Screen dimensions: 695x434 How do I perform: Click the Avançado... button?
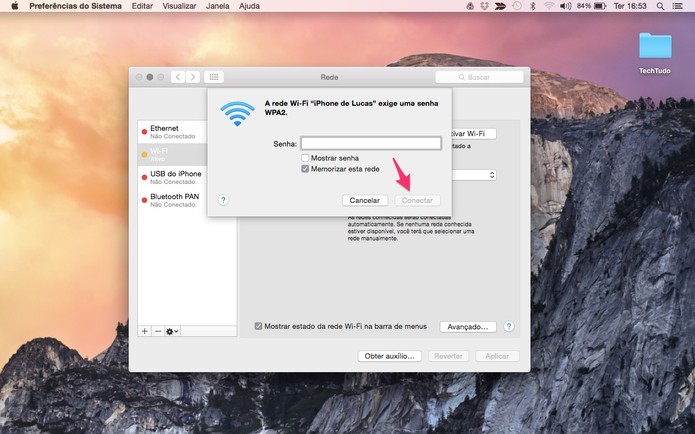pyautogui.click(x=468, y=327)
